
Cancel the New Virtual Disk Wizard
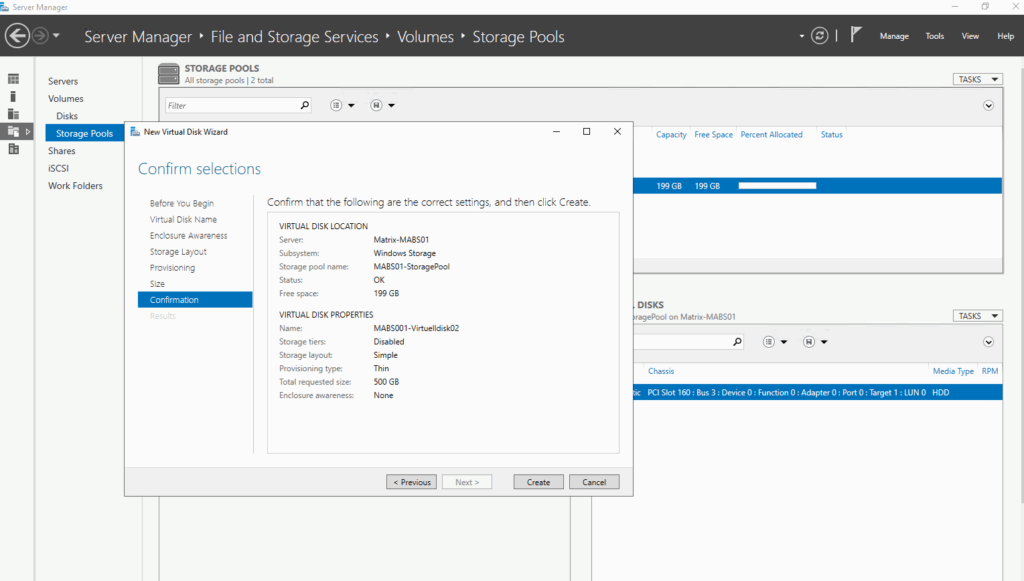tap(594, 482)
